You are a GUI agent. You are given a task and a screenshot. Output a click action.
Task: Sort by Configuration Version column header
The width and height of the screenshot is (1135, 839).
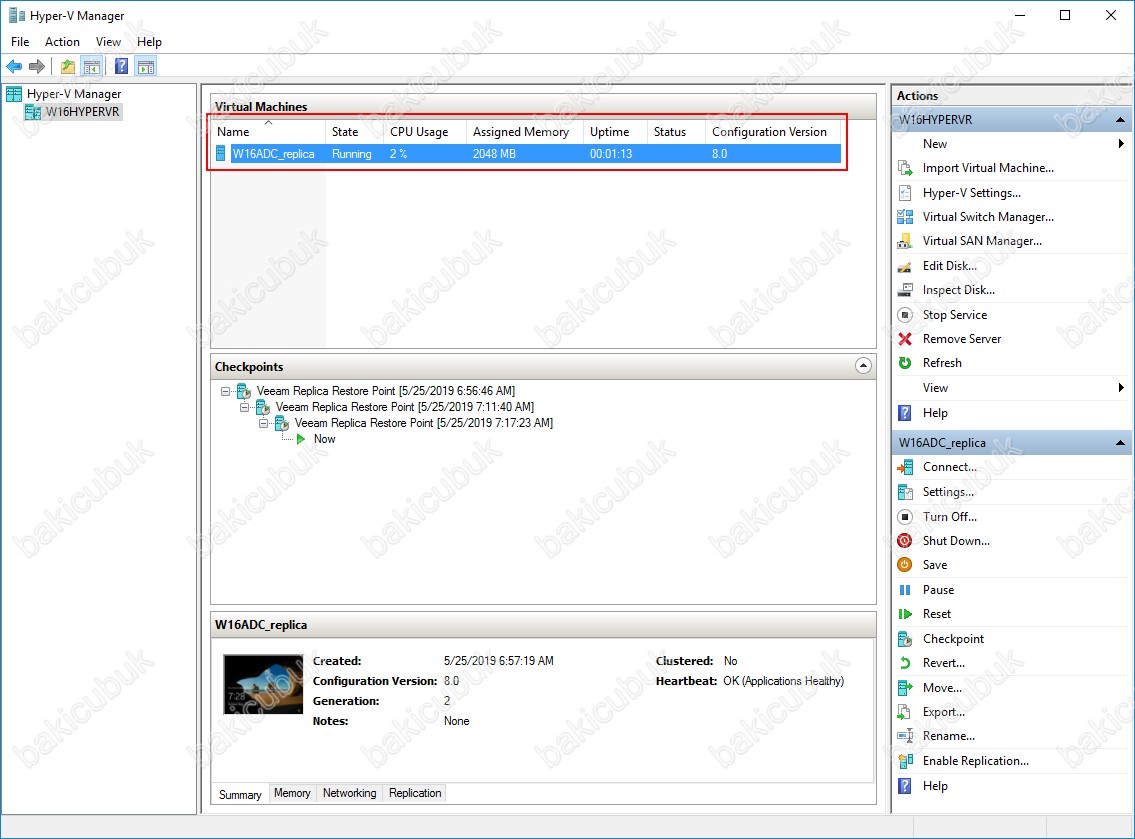773,132
